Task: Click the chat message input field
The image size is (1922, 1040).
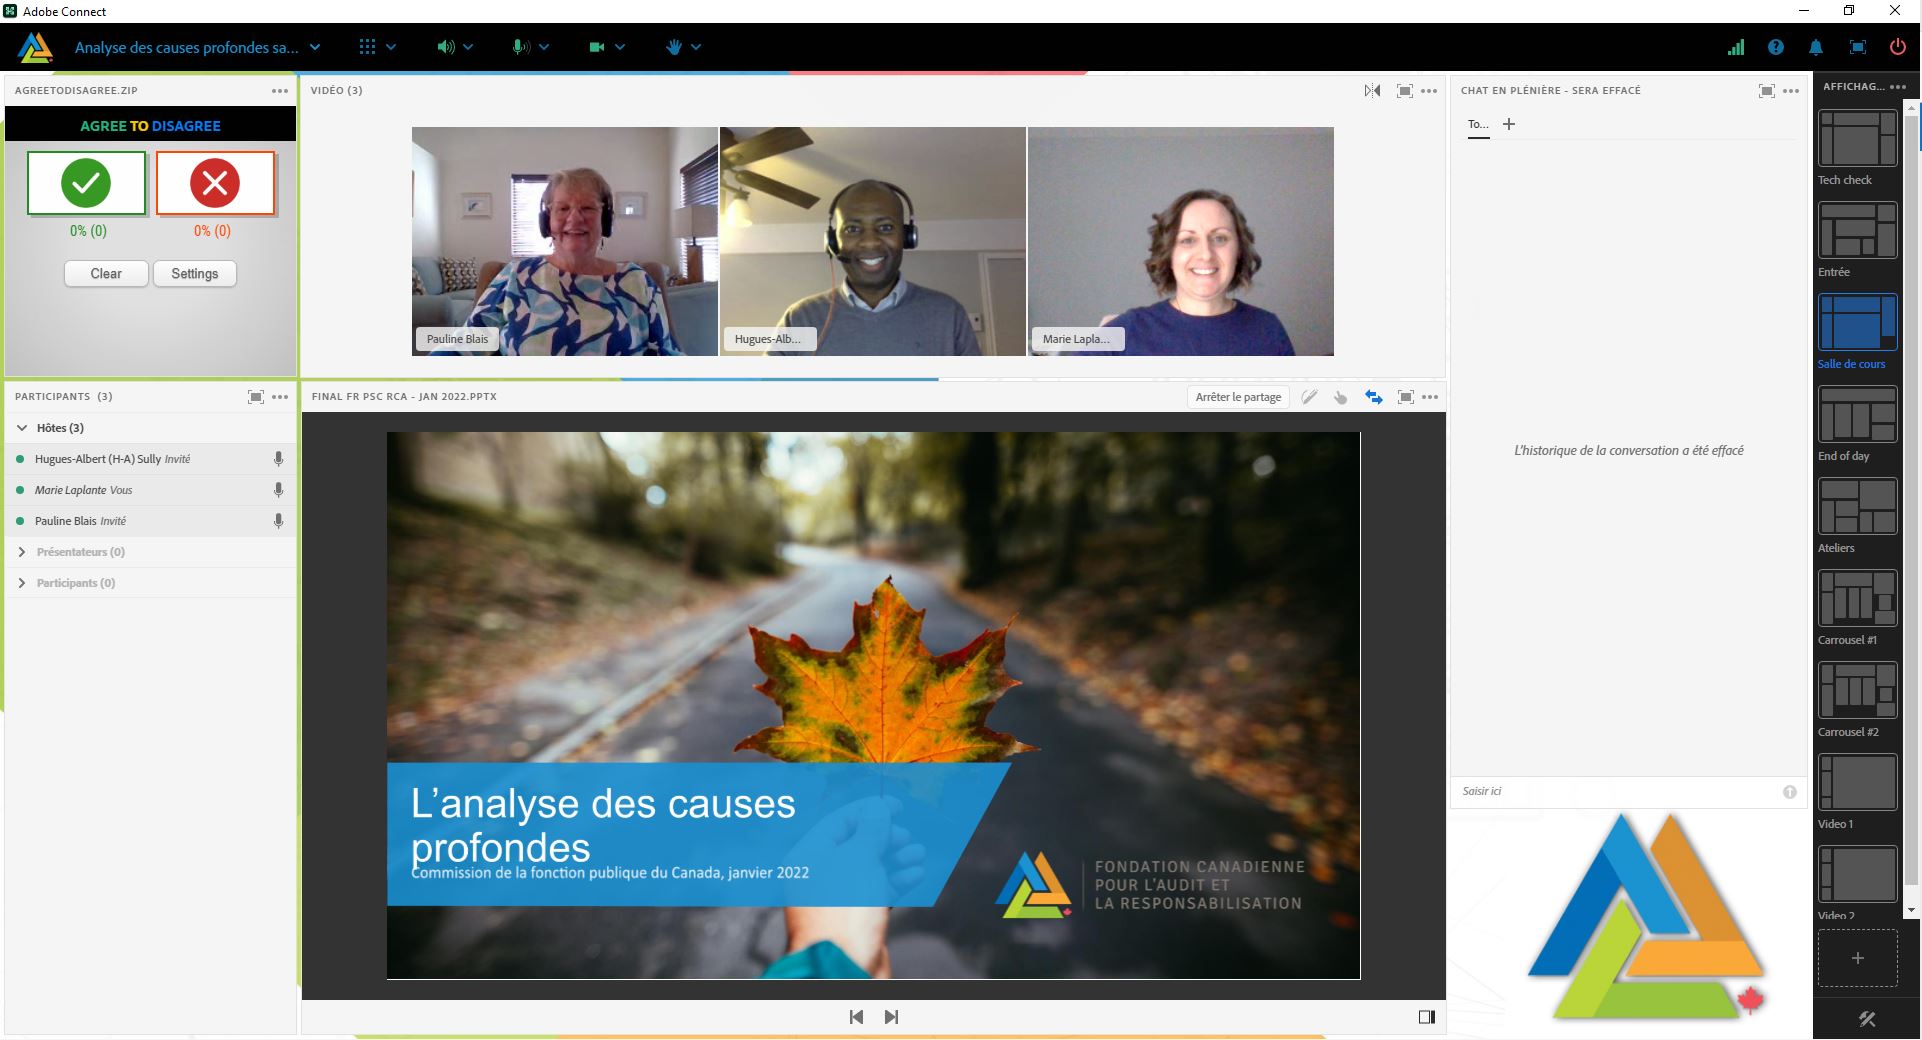Action: click(x=1615, y=791)
